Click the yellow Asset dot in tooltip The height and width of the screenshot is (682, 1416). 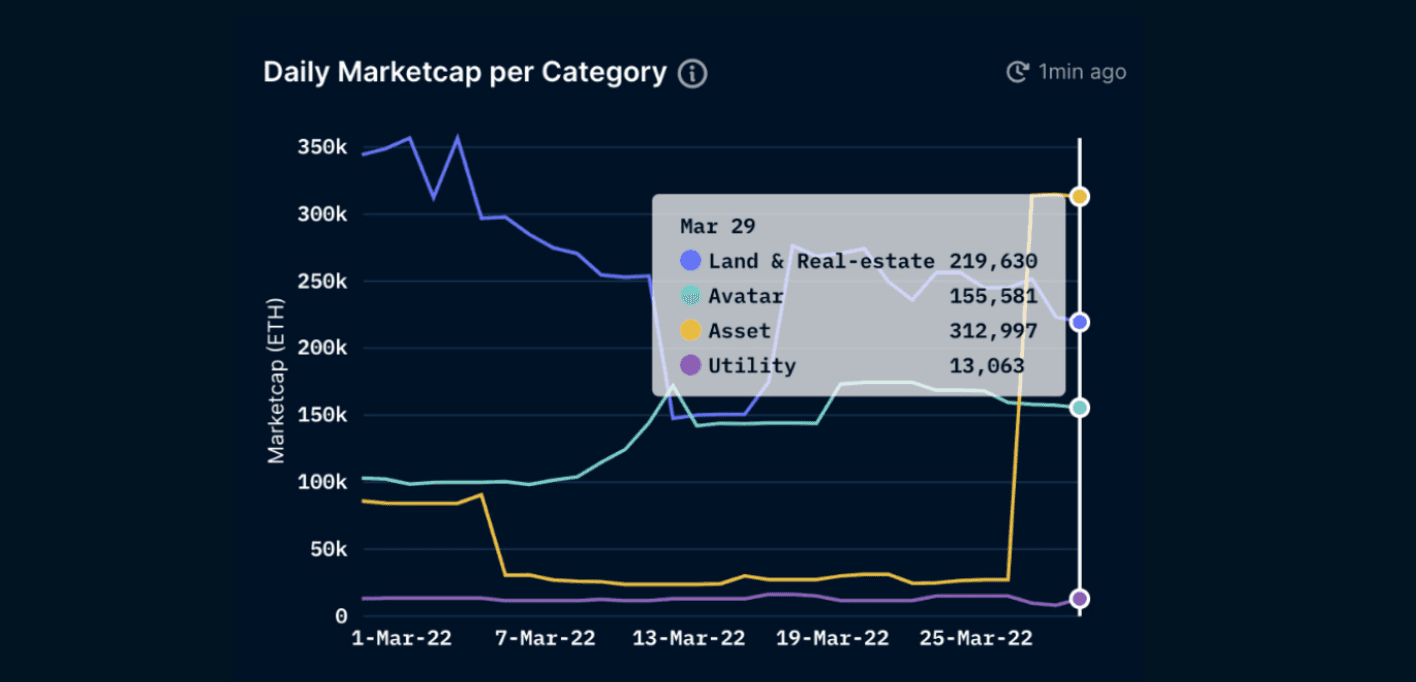coord(690,331)
